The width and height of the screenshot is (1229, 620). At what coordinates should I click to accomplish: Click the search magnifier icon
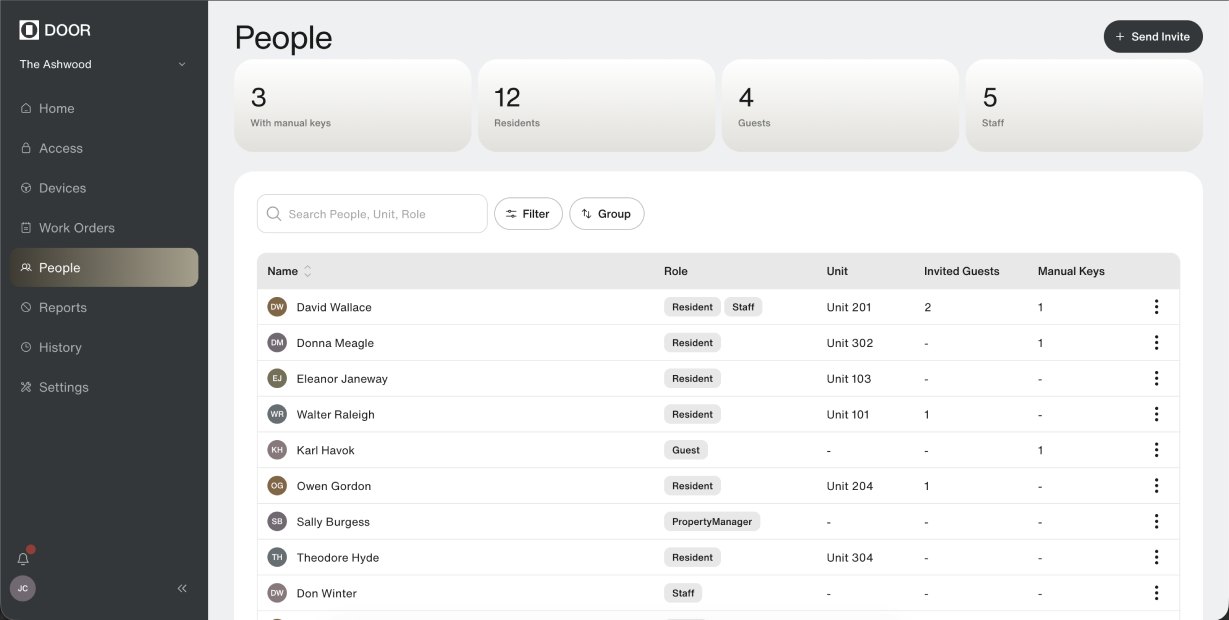click(x=275, y=214)
